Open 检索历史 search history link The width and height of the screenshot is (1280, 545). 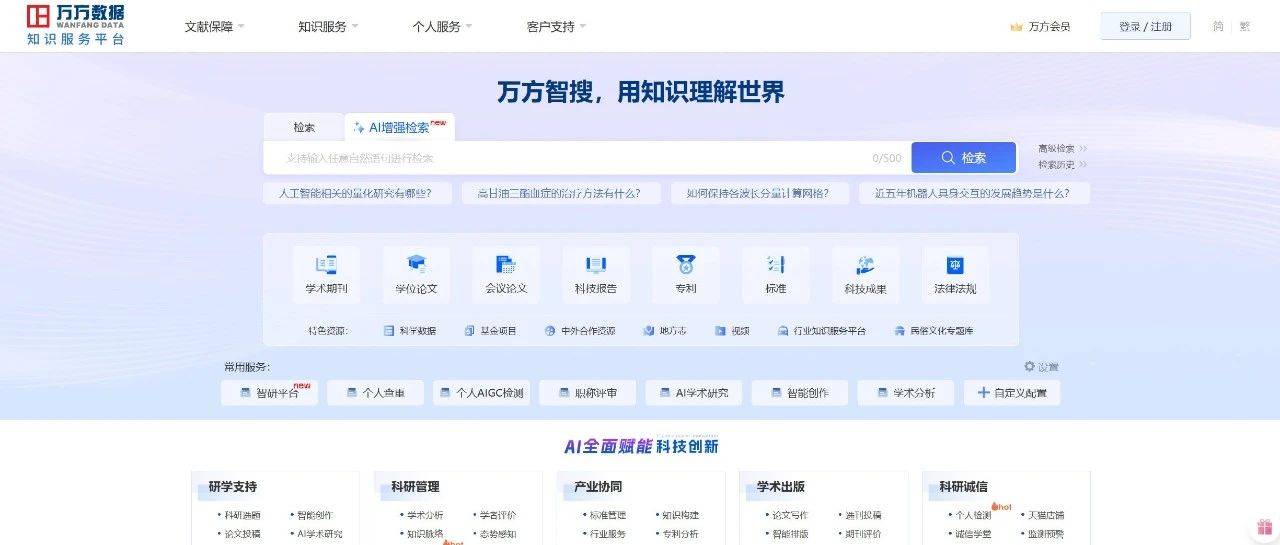pos(1062,165)
